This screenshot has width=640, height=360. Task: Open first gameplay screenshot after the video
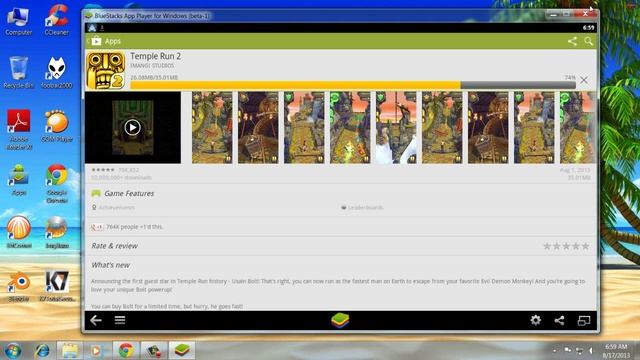point(212,128)
